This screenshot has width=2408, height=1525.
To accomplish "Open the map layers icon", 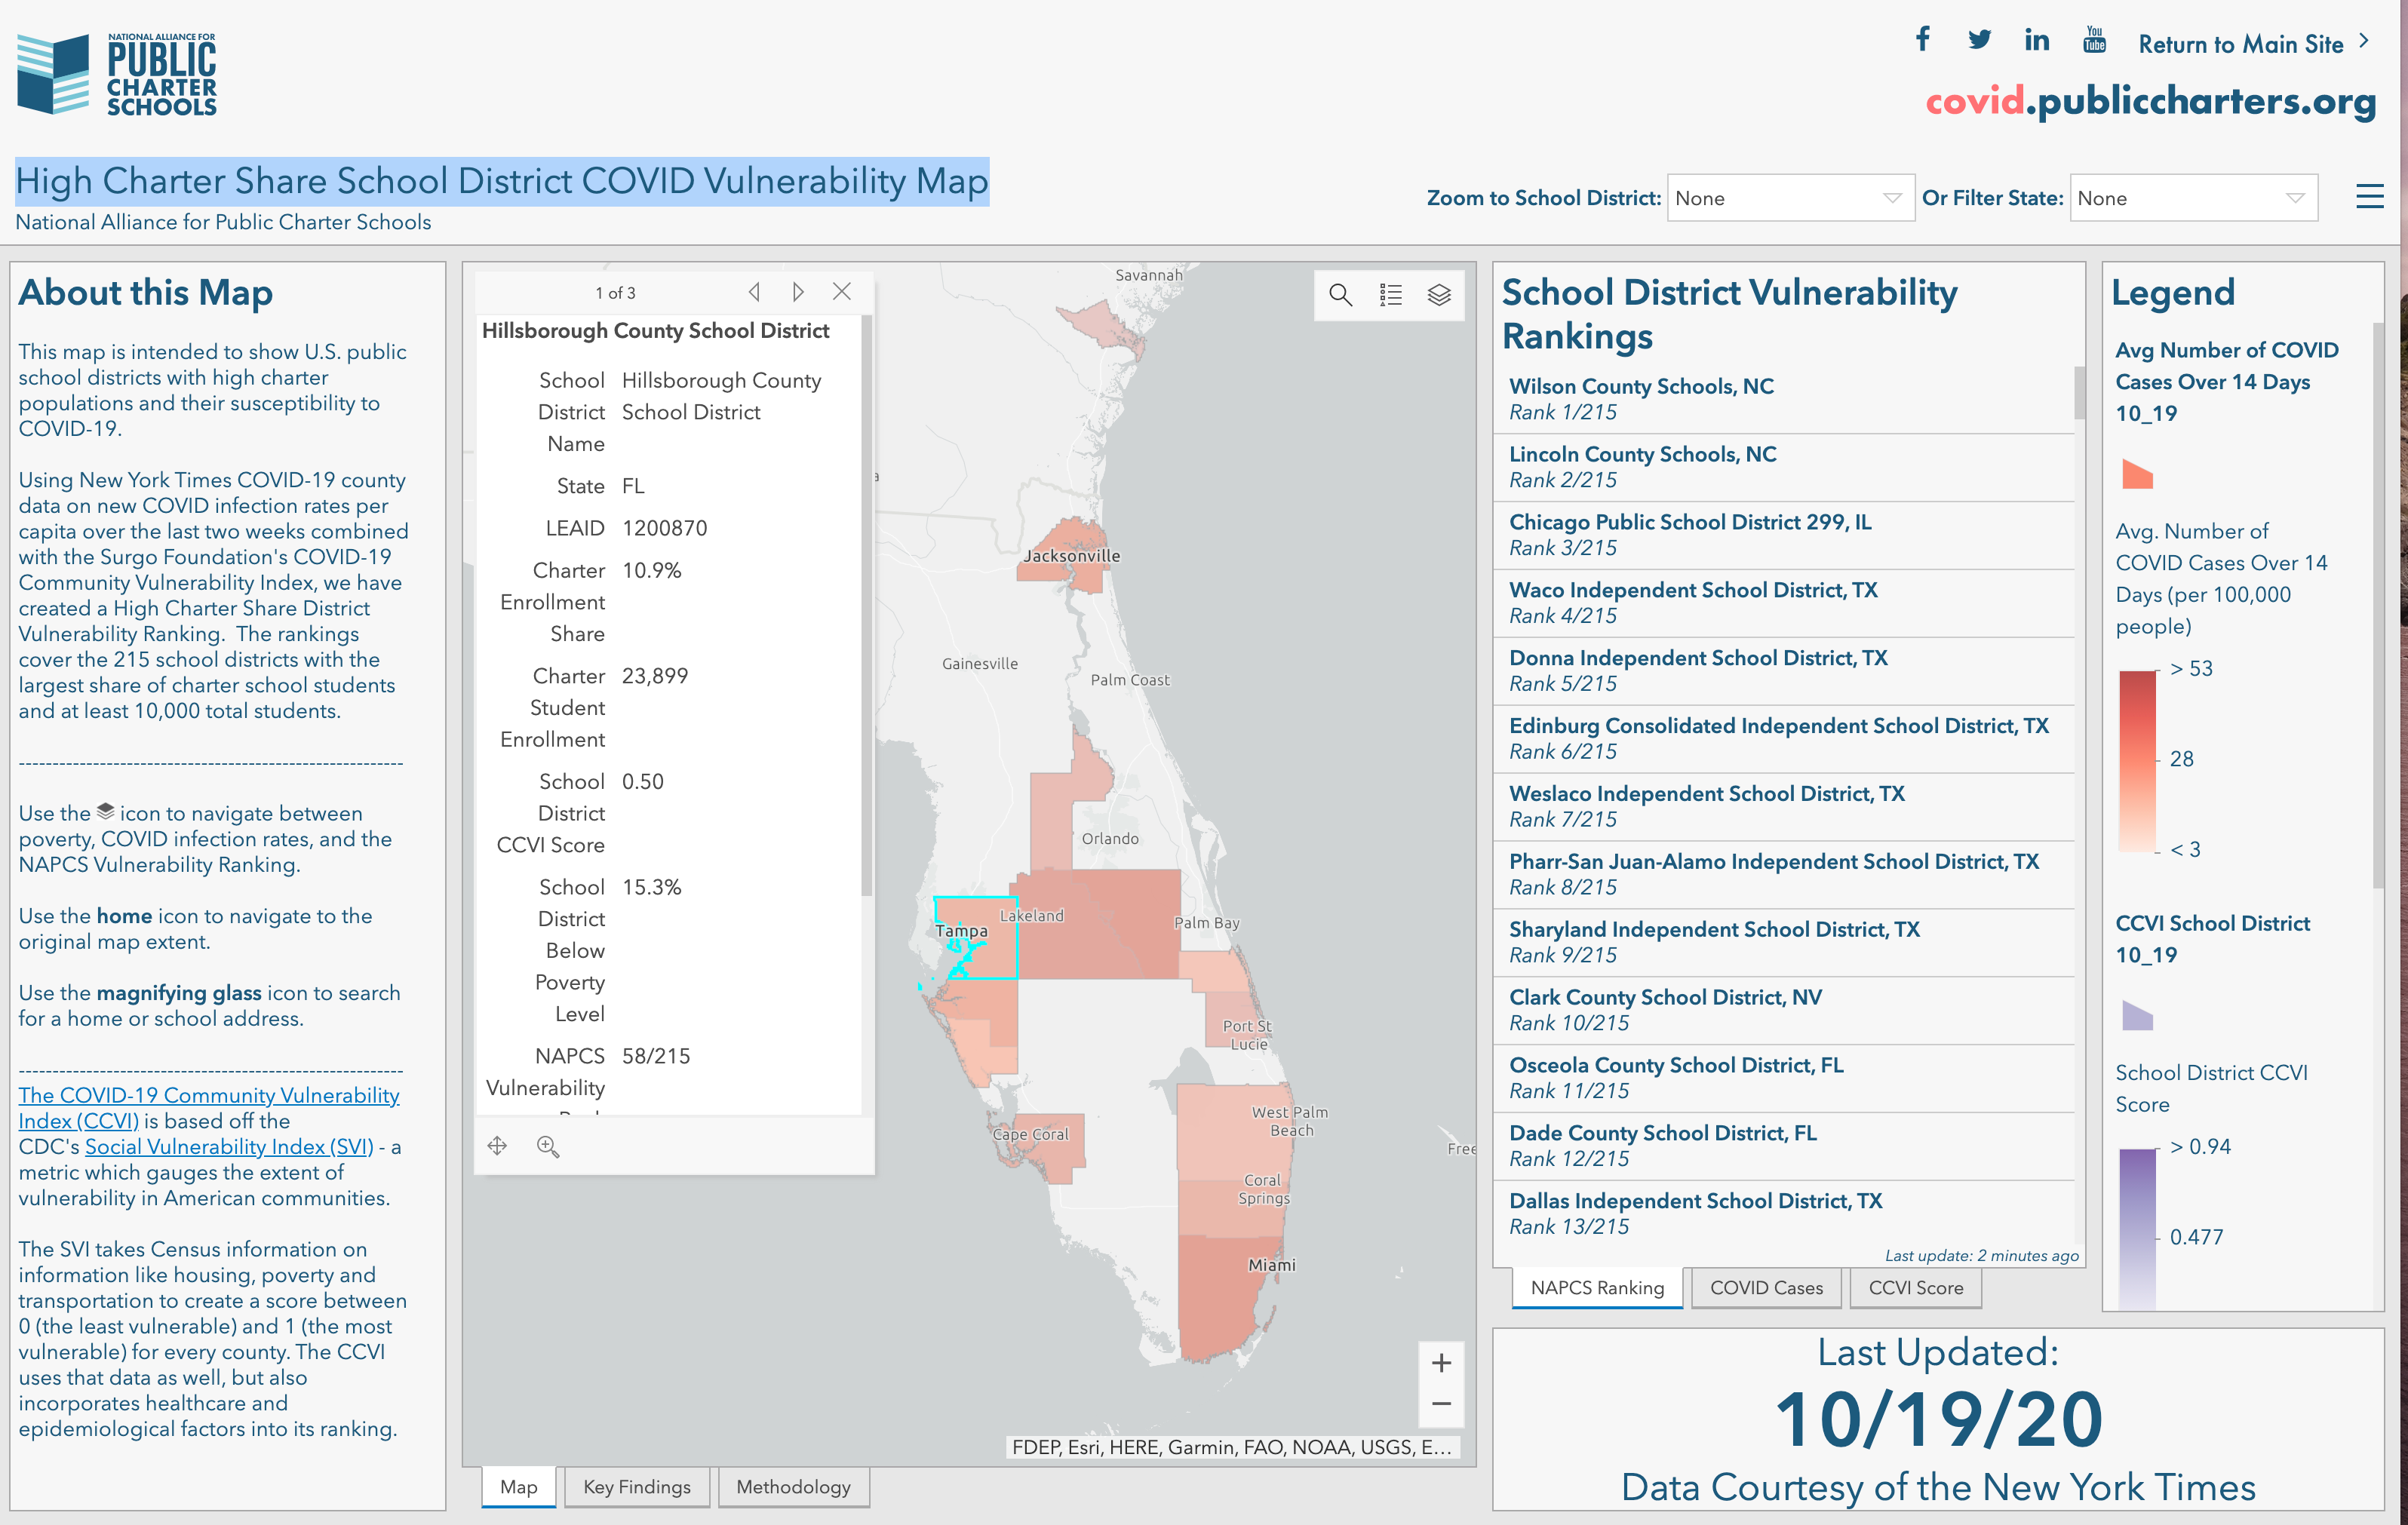I will click(x=1439, y=295).
